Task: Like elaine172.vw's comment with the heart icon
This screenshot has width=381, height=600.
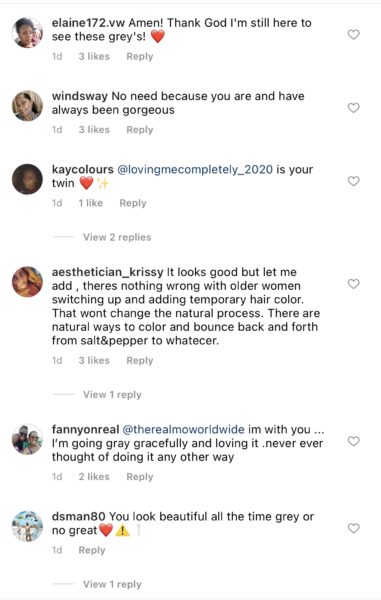Action: tap(353, 34)
